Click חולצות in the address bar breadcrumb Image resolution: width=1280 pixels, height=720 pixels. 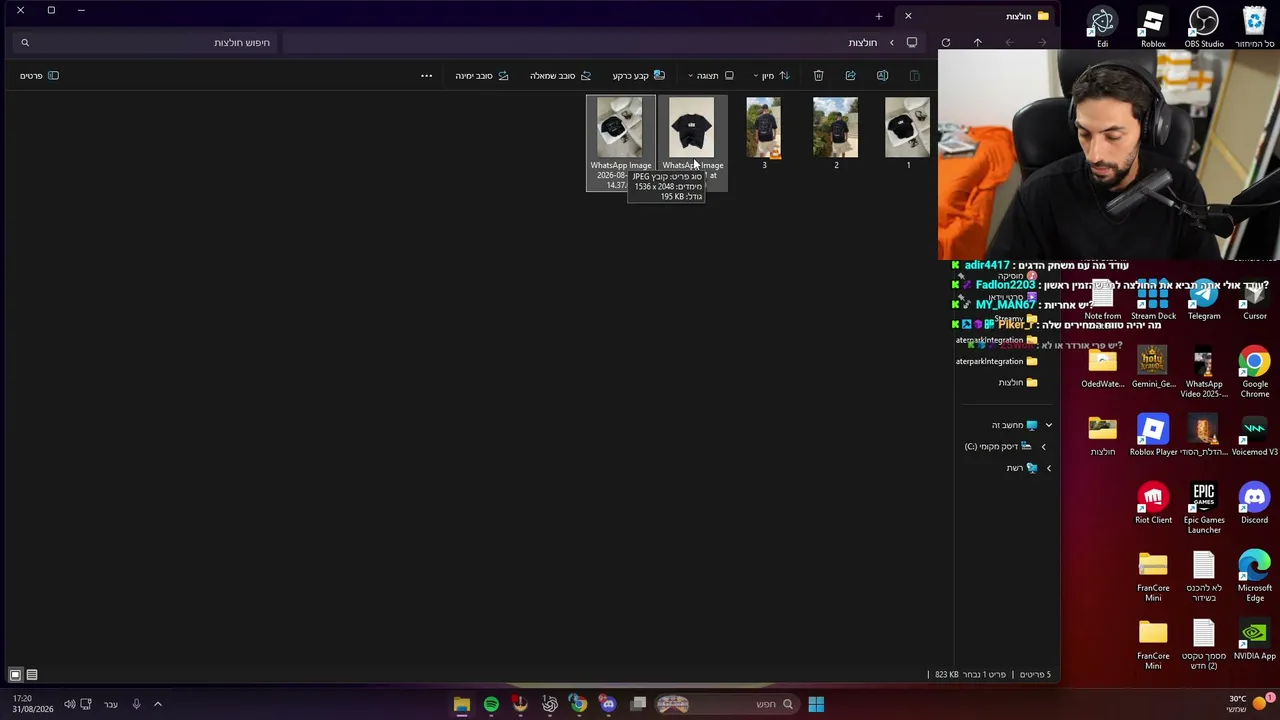tap(862, 43)
